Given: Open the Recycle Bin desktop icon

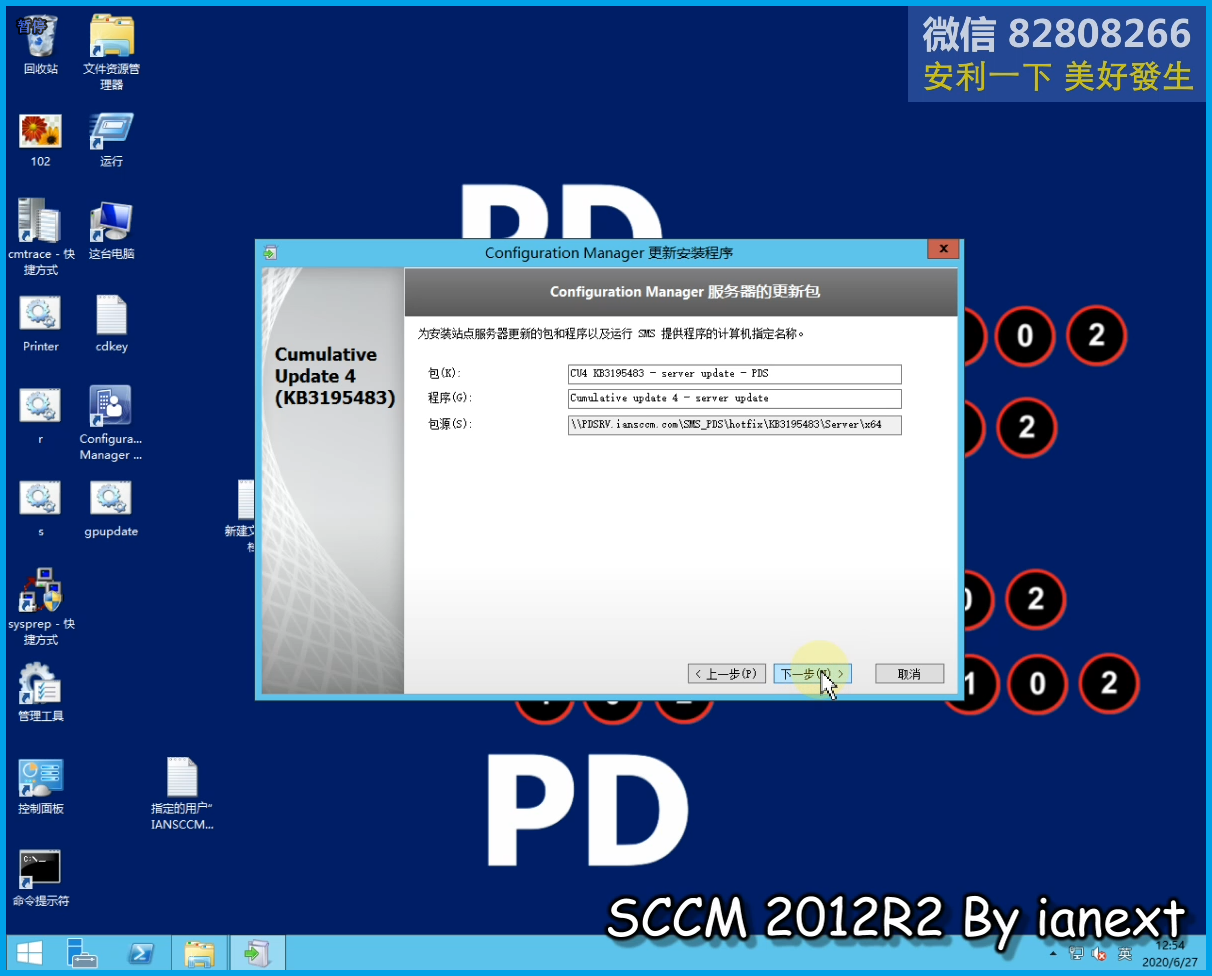Looking at the screenshot, I should coord(41,45).
